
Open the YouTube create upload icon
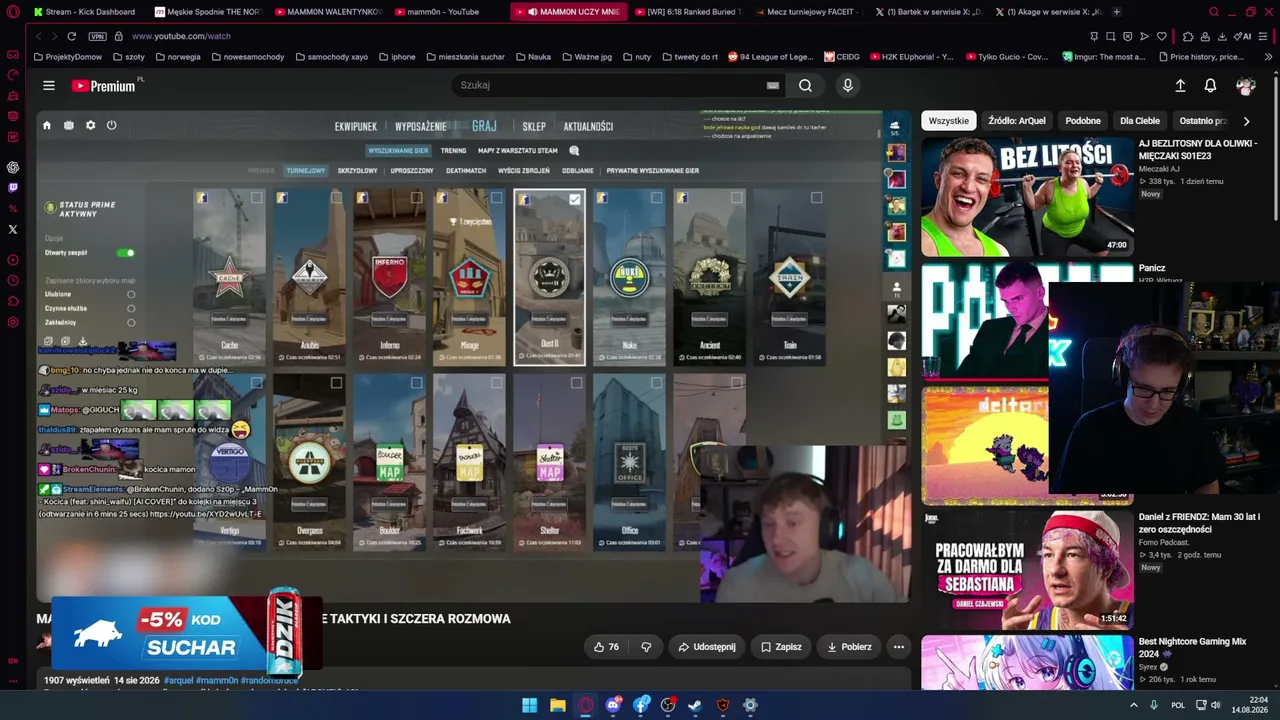tap(1180, 86)
